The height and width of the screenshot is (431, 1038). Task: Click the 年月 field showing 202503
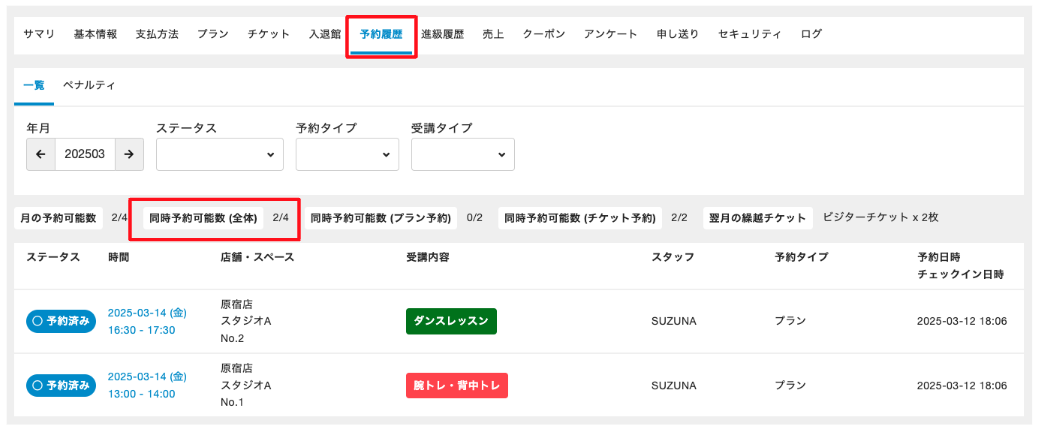pyautogui.click(x=85, y=155)
